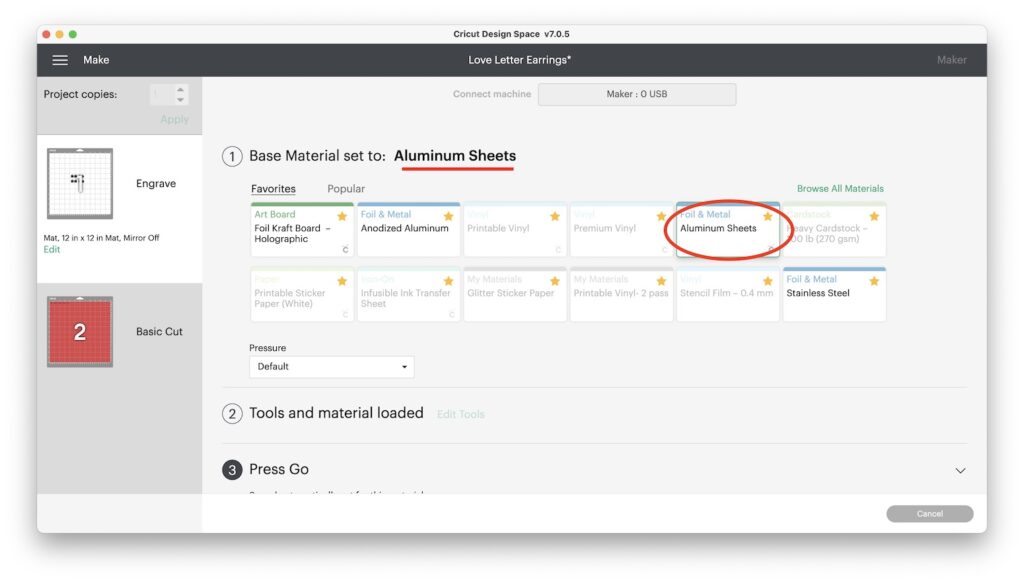
Task: Pick the Stencil Film – 0.4 mm card
Action: pyautogui.click(x=728, y=295)
